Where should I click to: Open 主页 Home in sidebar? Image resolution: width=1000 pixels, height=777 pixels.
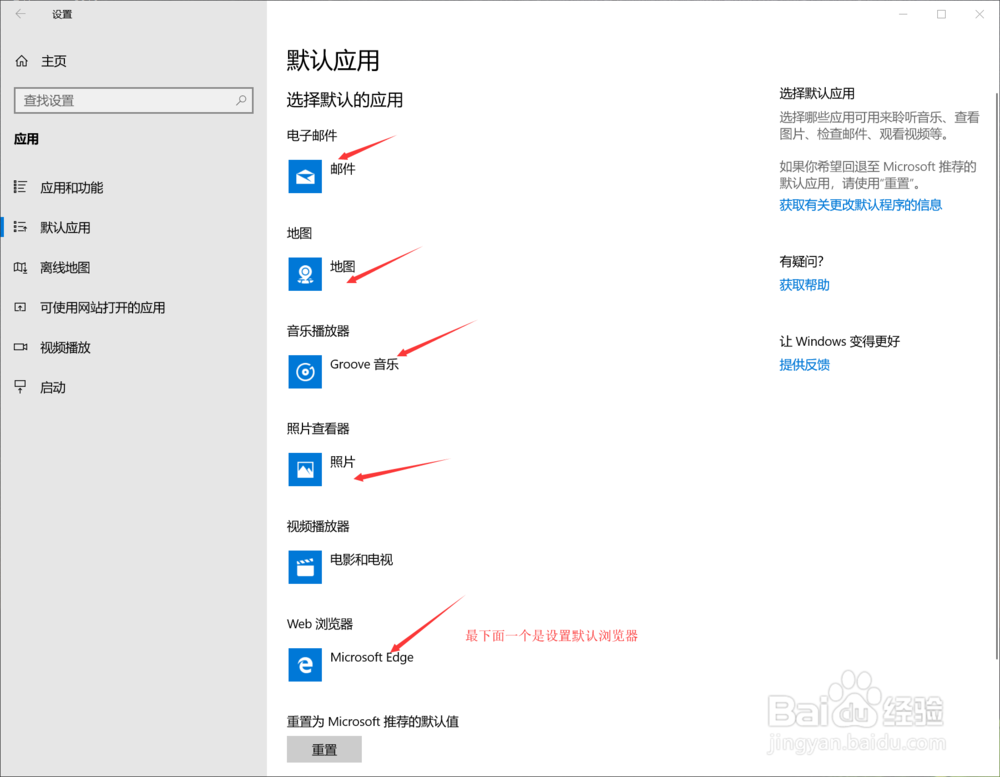tap(54, 61)
